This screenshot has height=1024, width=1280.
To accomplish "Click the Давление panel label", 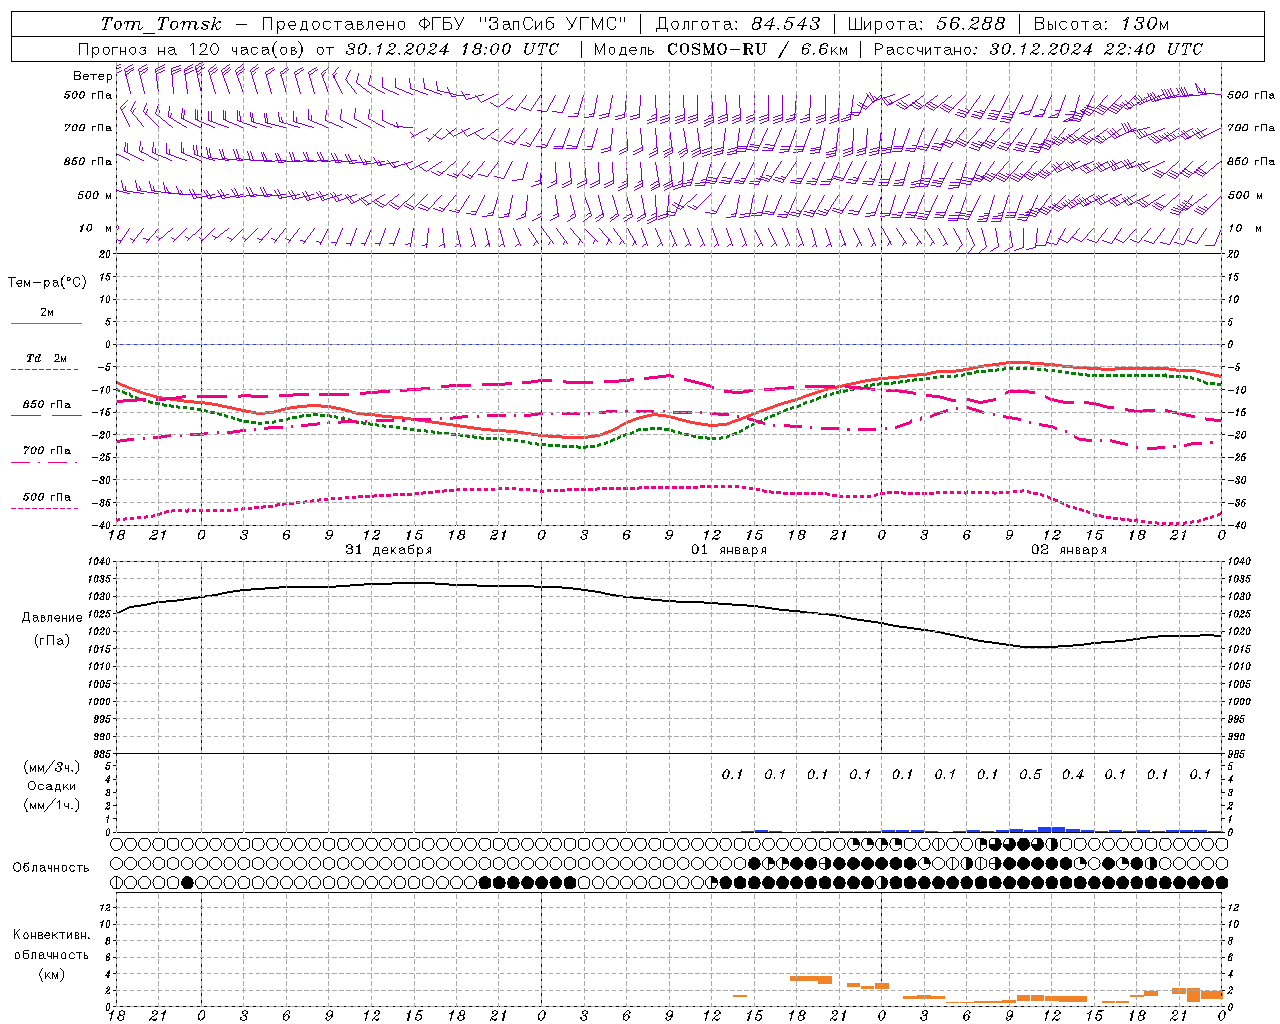I will coord(52,618).
